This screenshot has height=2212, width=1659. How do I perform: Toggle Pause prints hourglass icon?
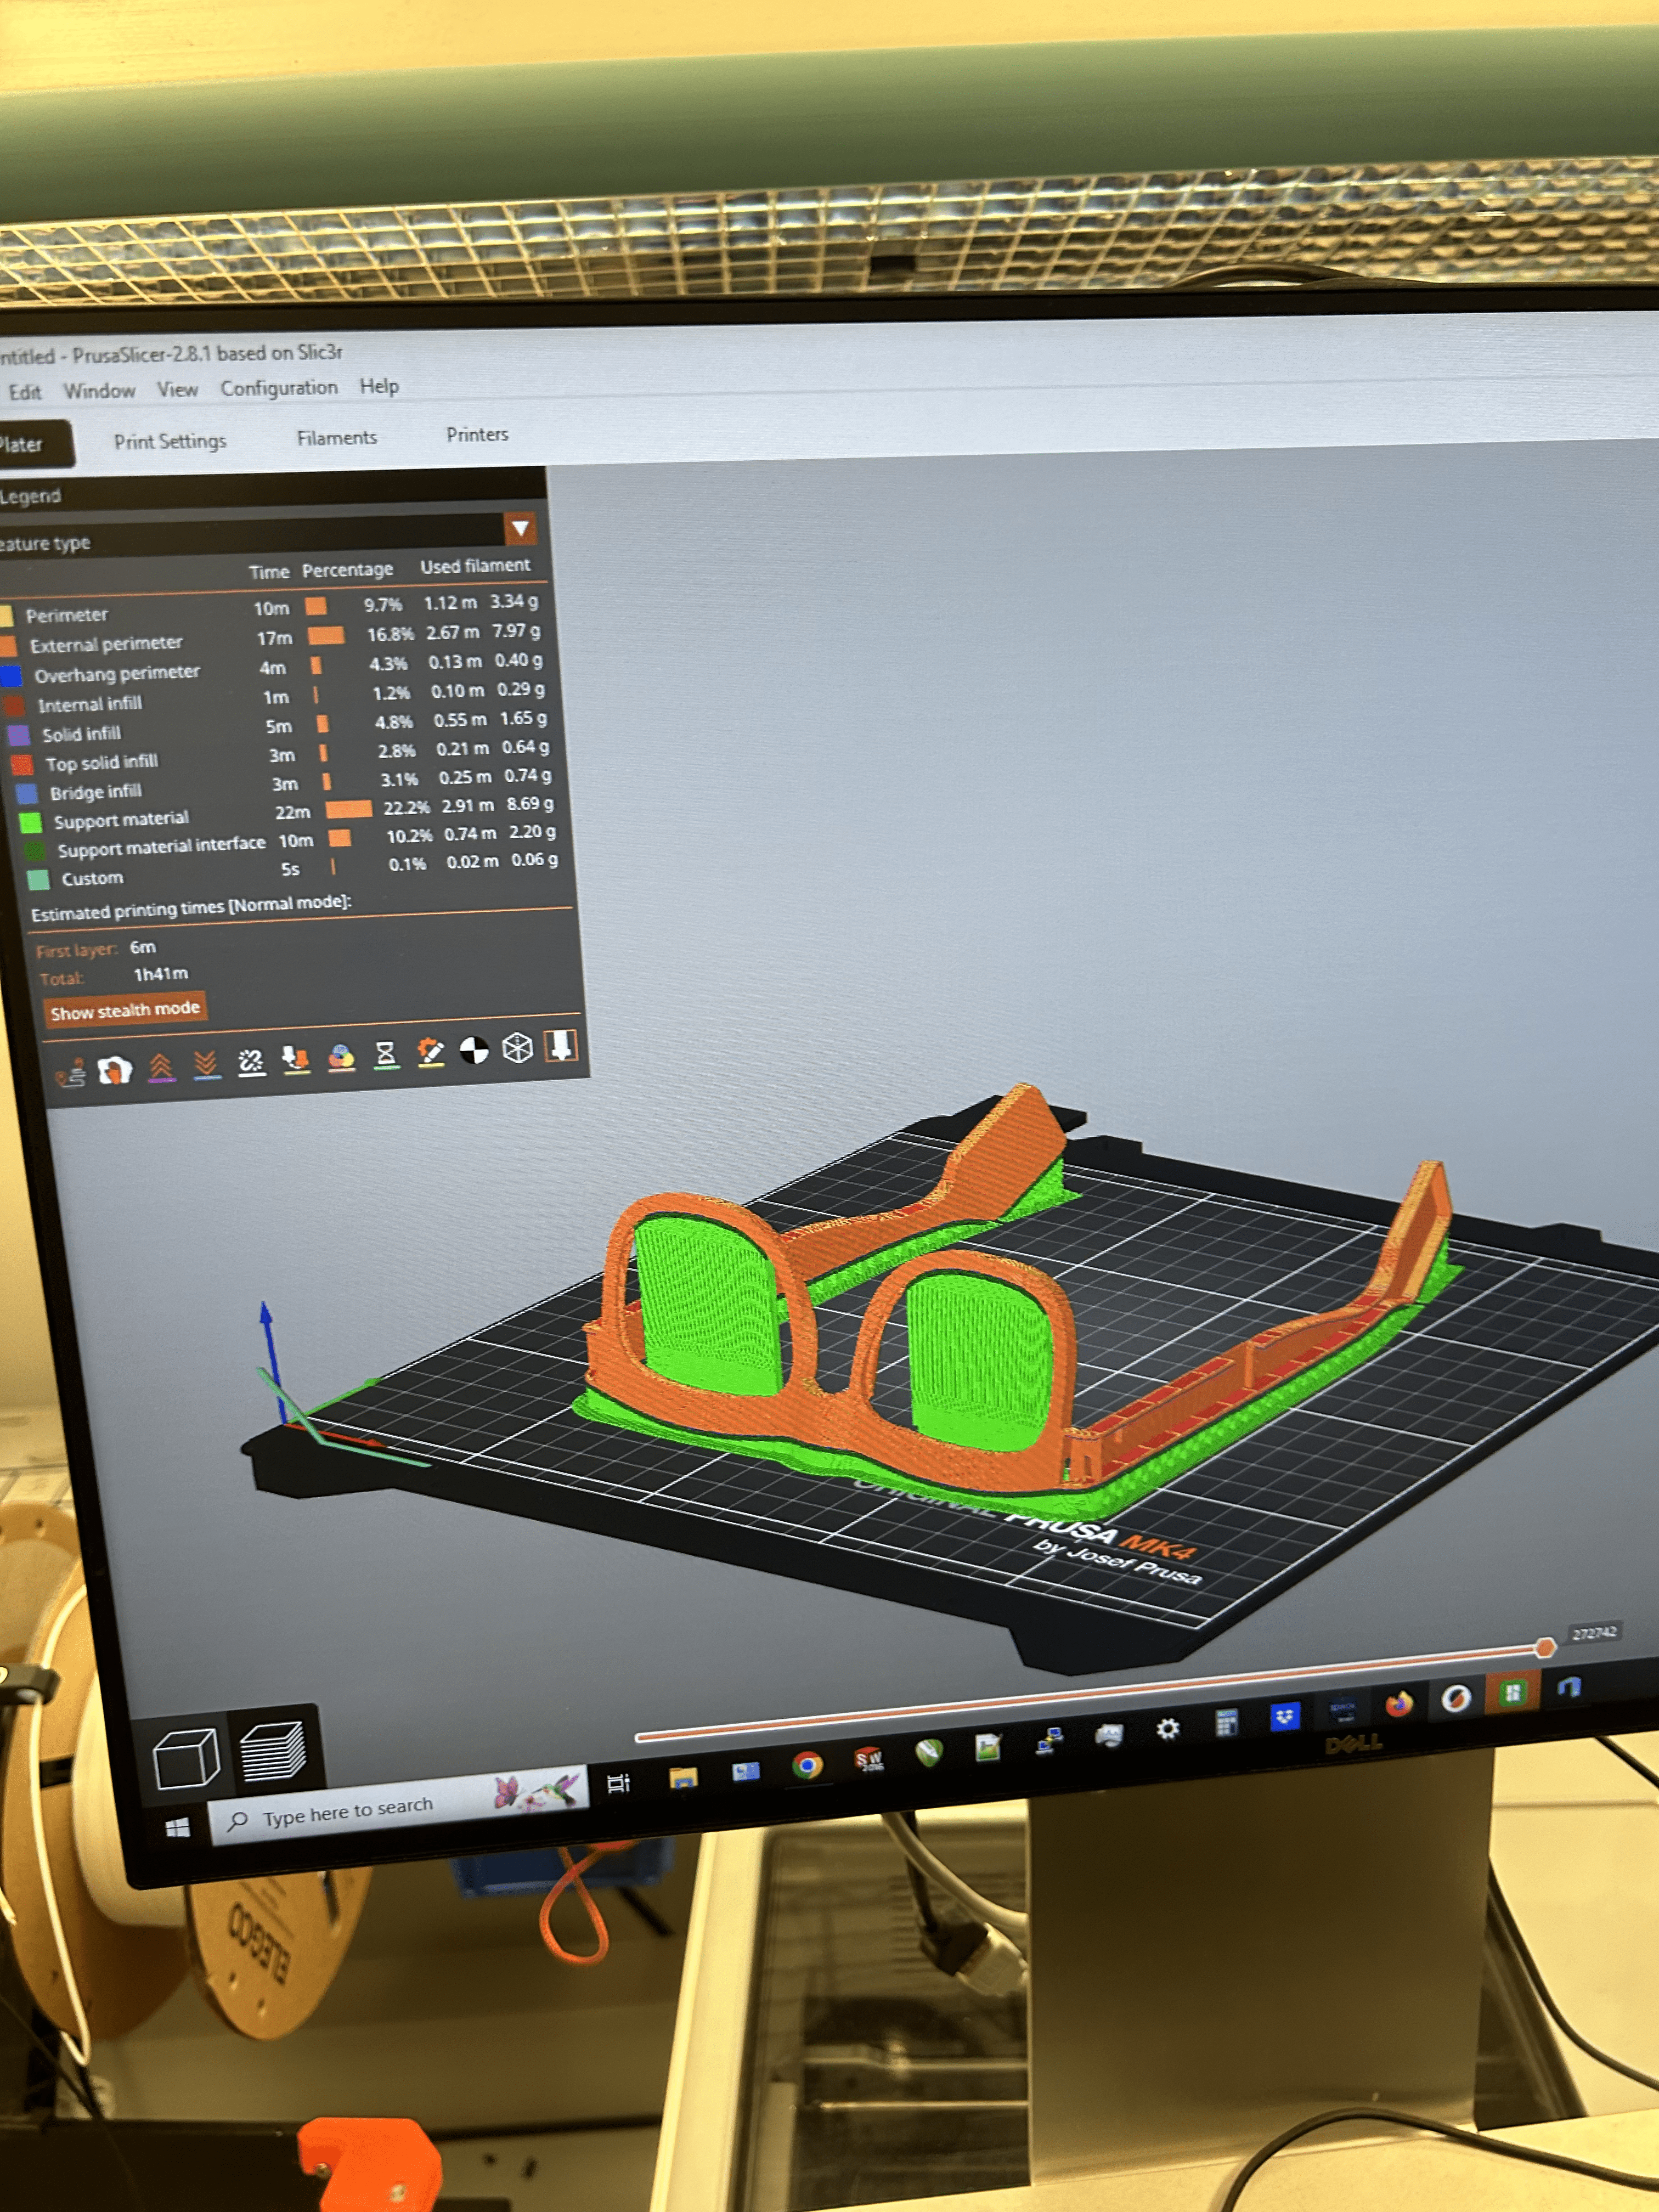coord(385,1054)
